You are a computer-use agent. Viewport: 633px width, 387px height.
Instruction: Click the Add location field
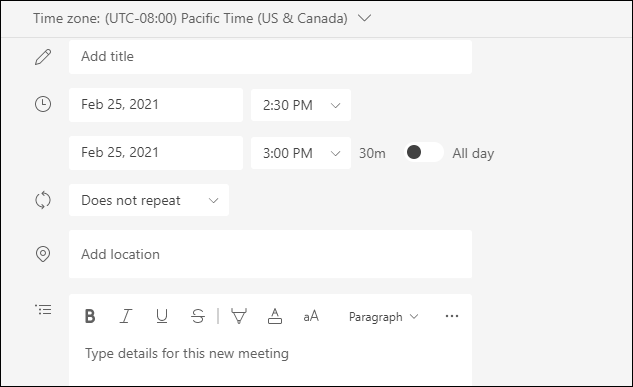coord(270,254)
